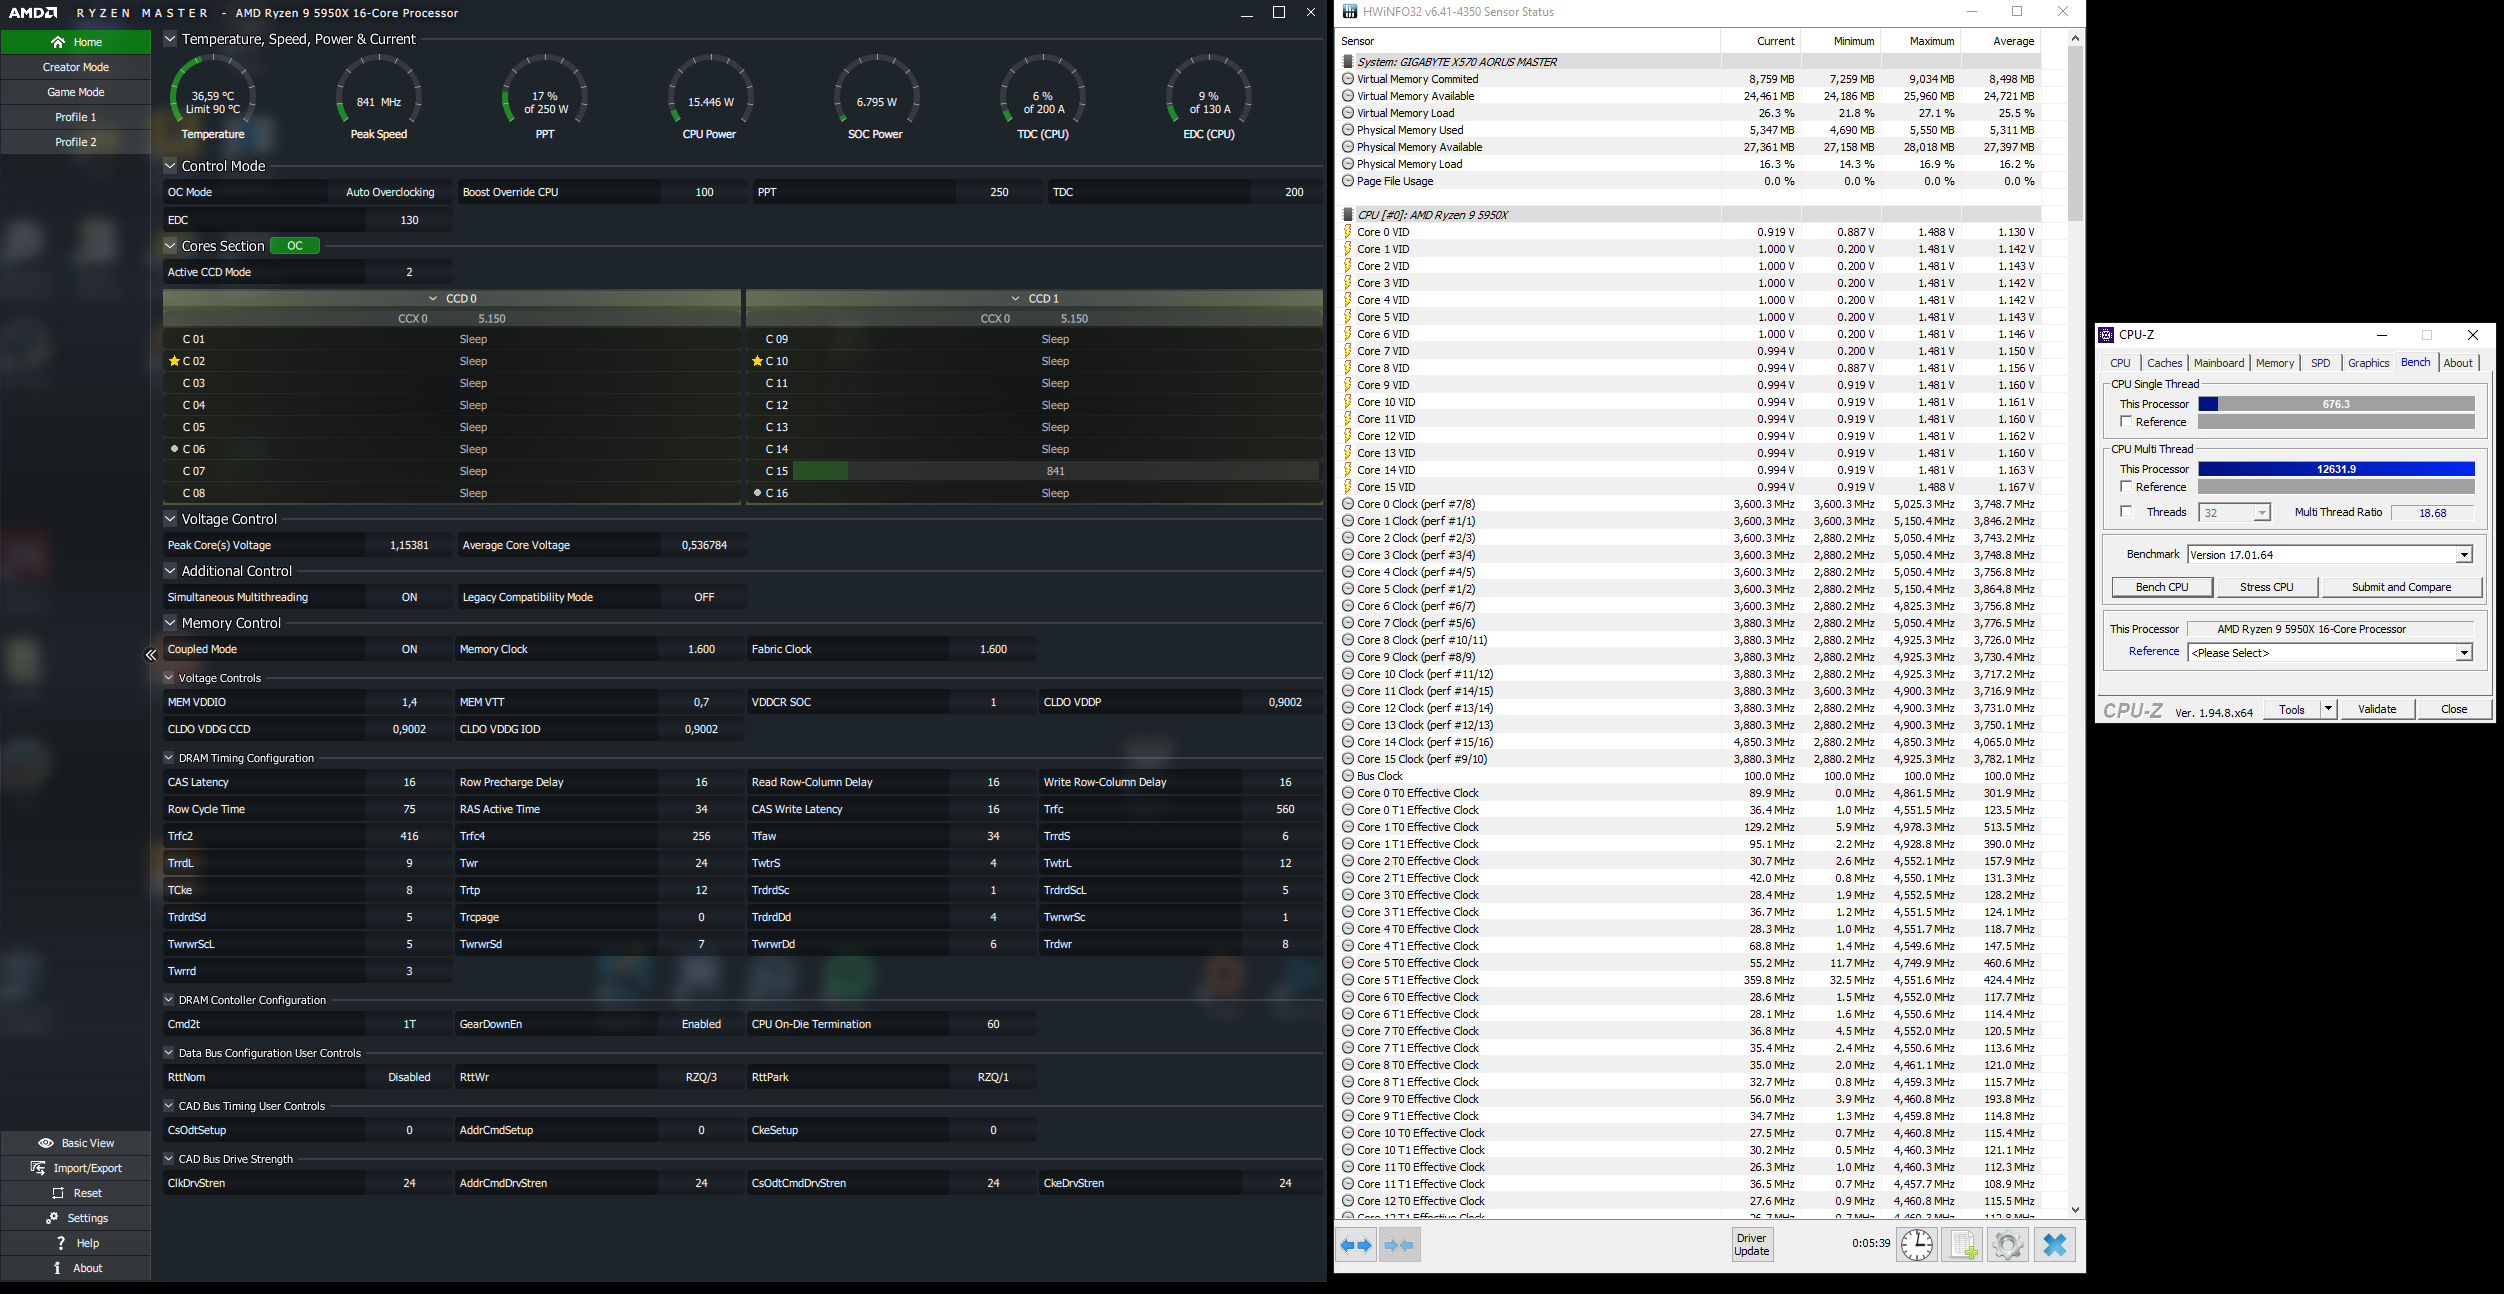Click HWiNFO start logging sheet-with-plus icon
Screen dimensions: 2504x1294
(x=1963, y=1245)
